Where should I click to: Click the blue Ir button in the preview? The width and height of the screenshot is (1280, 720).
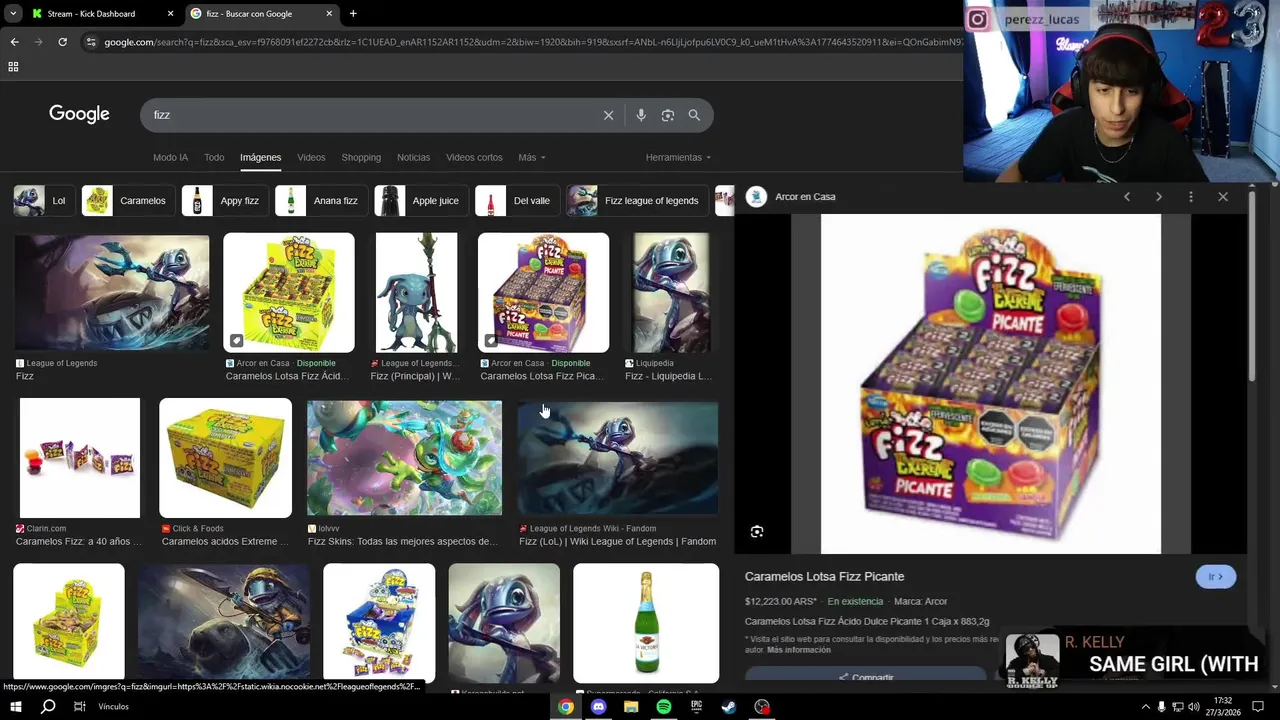1216,577
